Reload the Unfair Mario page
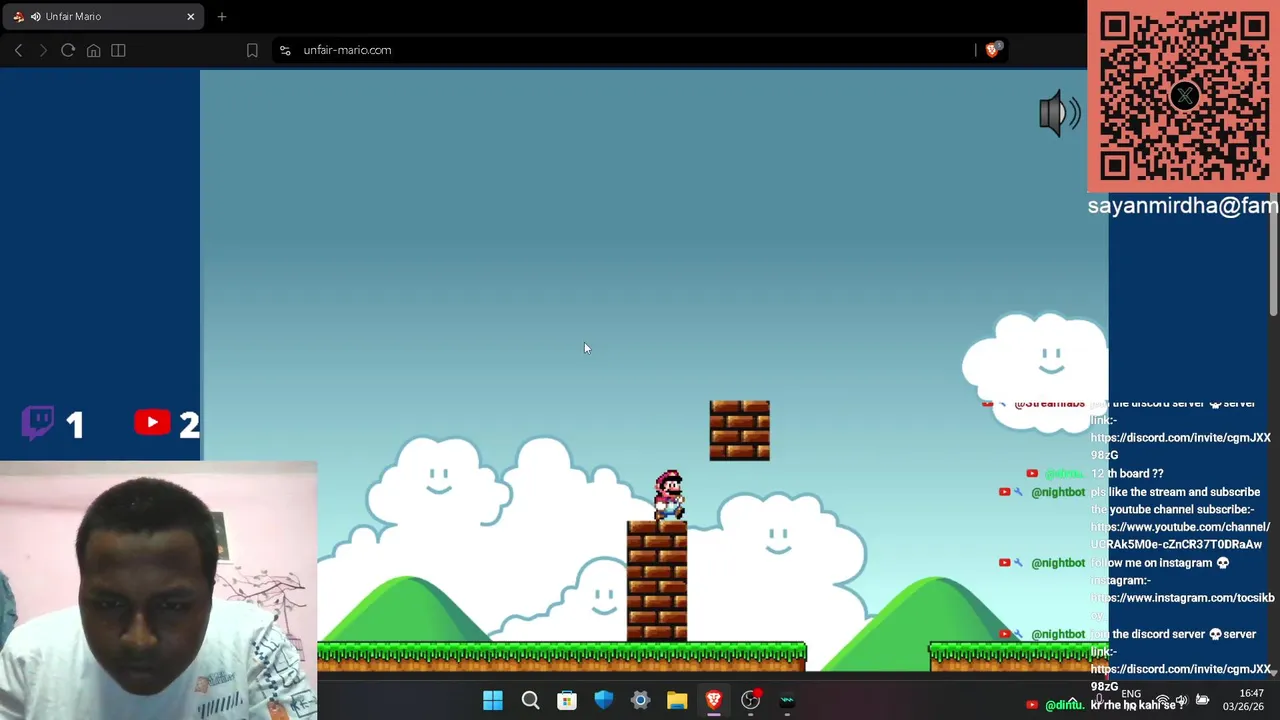 [68, 50]
